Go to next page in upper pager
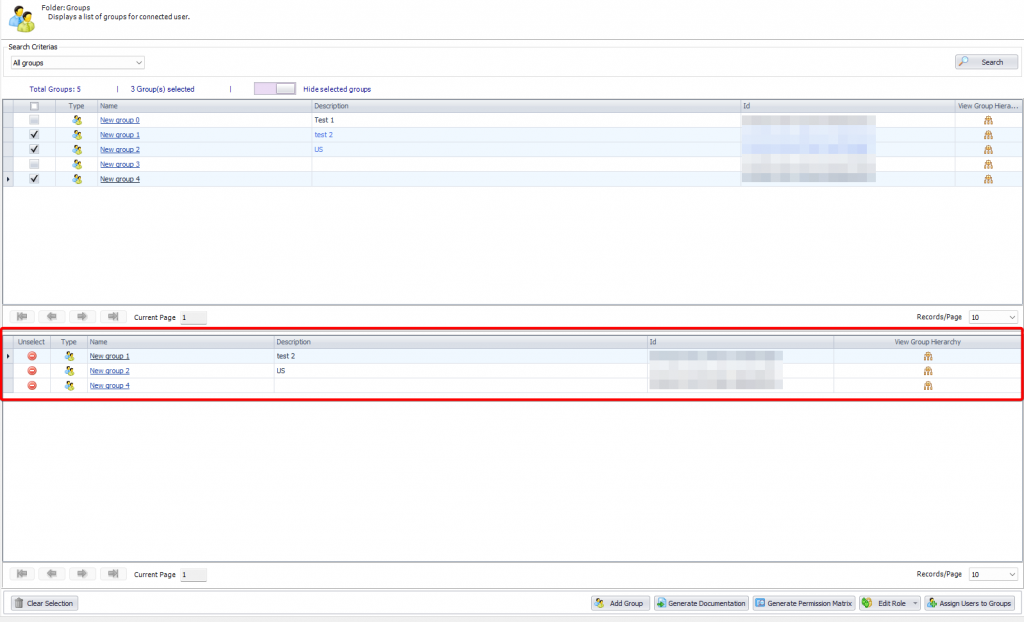Screen dimensions: 1024x622 click(83, 317)
